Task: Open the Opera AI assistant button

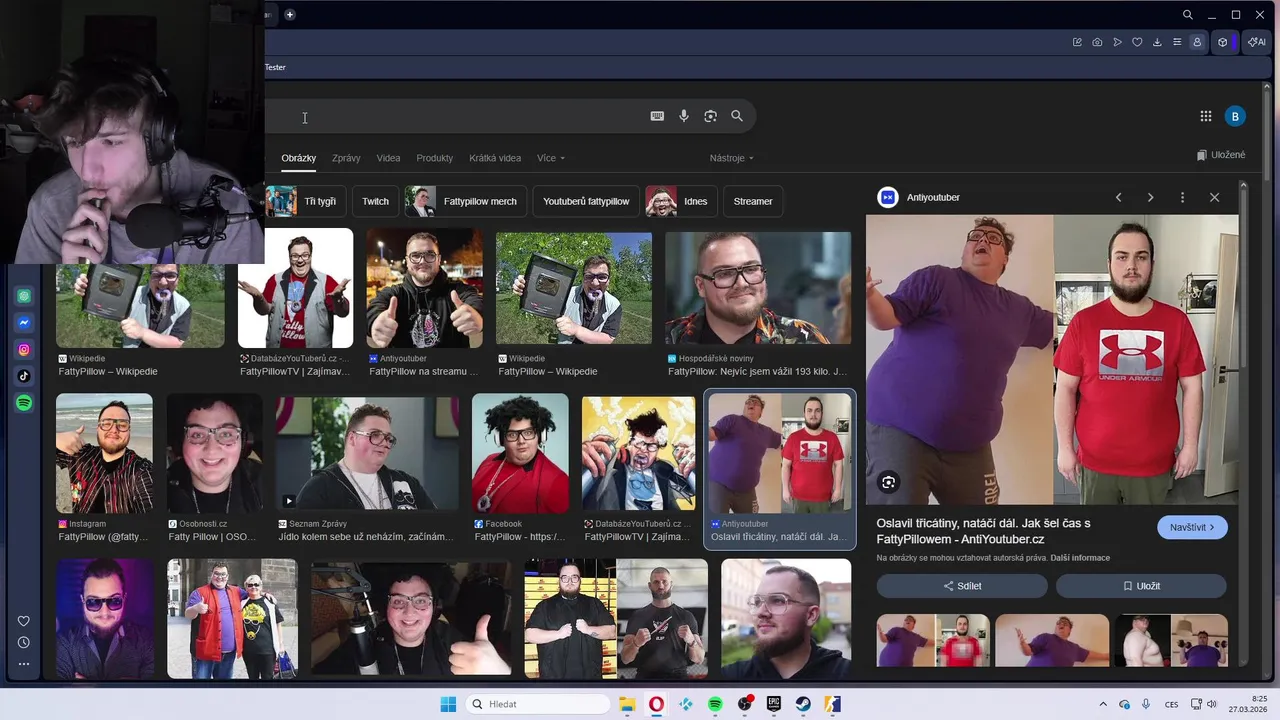Action: tap(1257, 42)
